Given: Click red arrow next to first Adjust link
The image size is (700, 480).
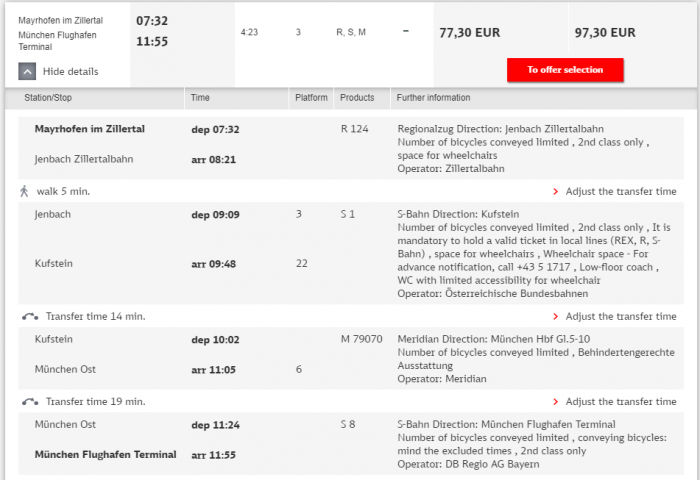Looking at the screenshot, I should pyautogui.click(x=556, y=191).
